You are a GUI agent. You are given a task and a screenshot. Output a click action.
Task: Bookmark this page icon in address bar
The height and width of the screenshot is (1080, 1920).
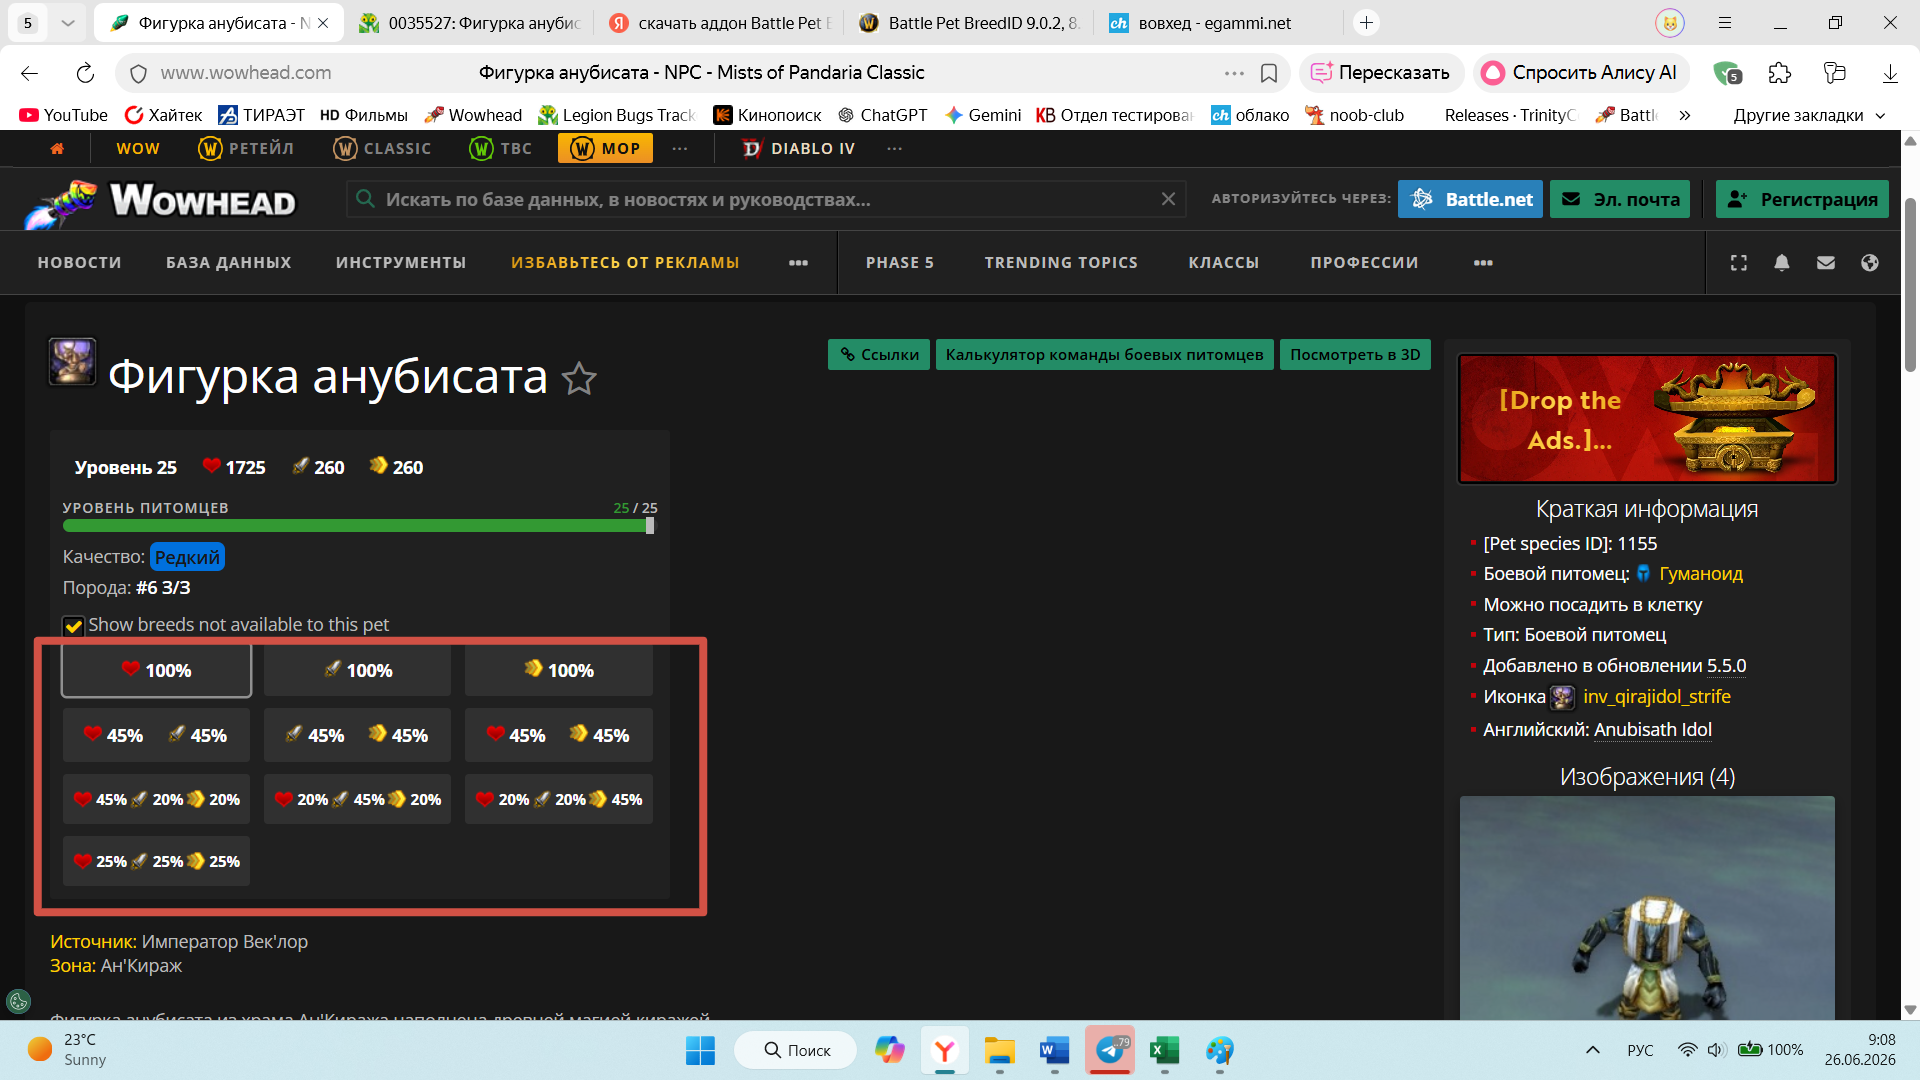[x=1269, y=73]
